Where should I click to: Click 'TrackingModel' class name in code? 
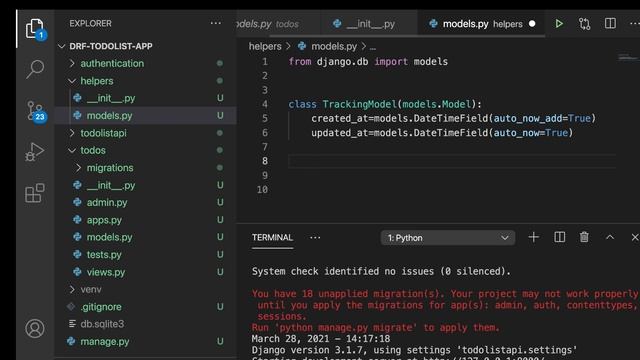coord(359,104)
